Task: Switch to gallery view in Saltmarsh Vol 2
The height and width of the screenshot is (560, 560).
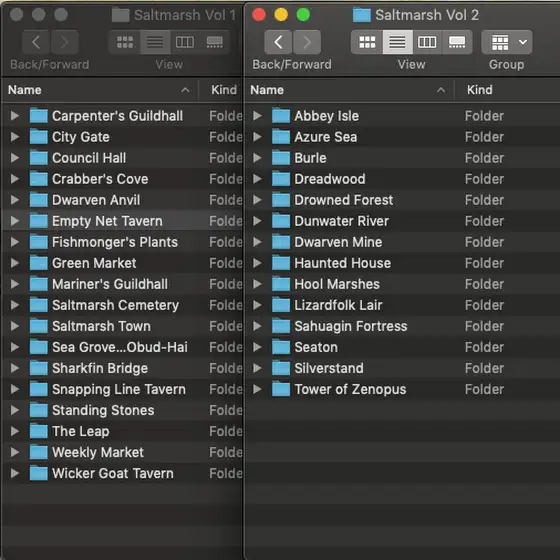Action: (x=457, y=42)
